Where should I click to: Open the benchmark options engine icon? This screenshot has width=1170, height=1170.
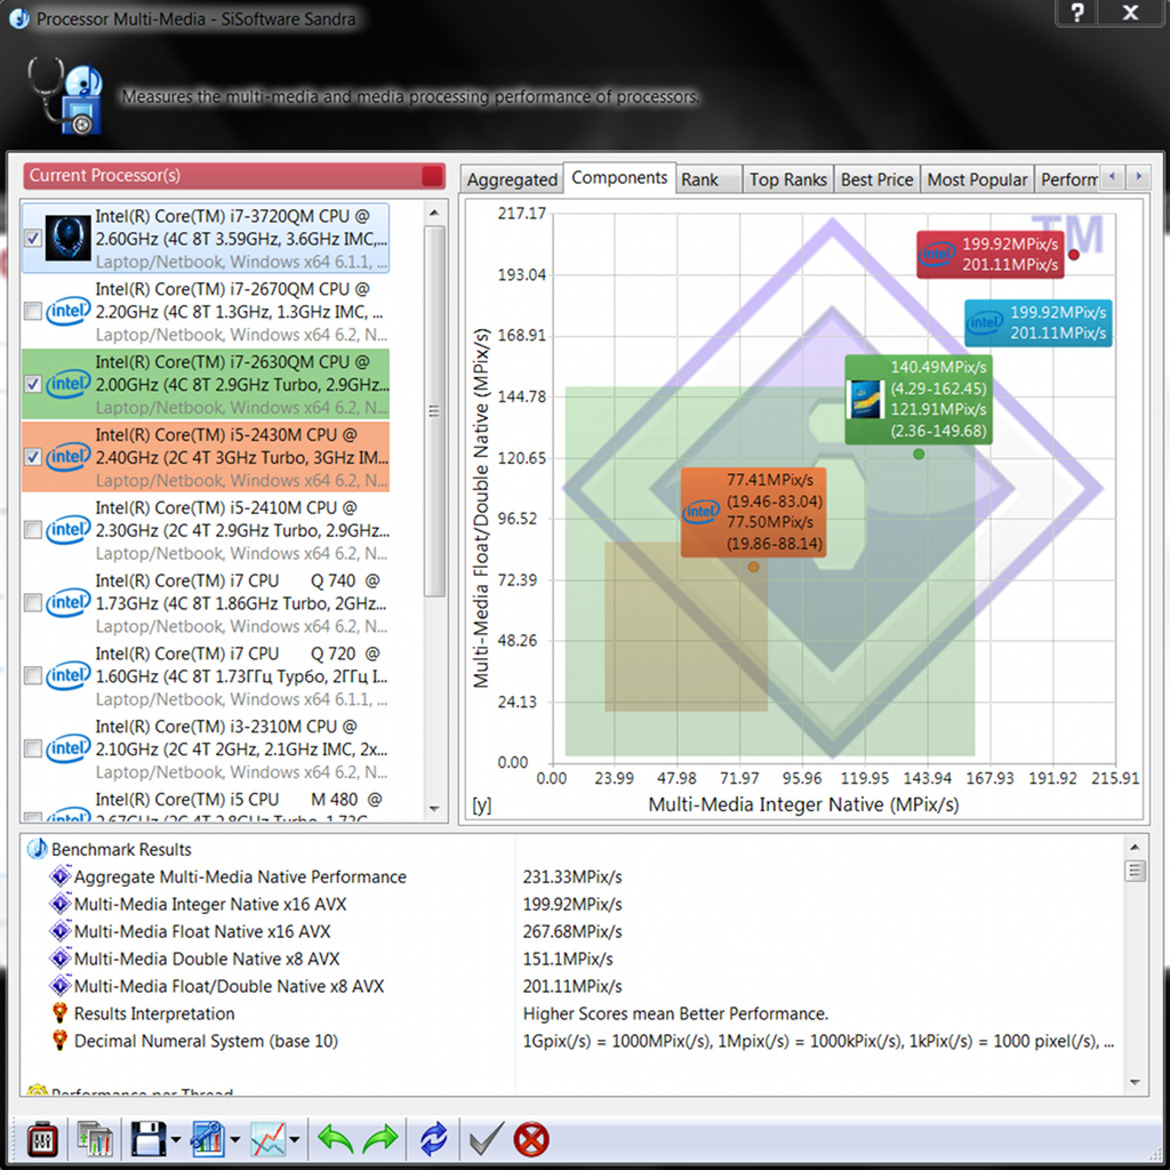[43, 1139]
